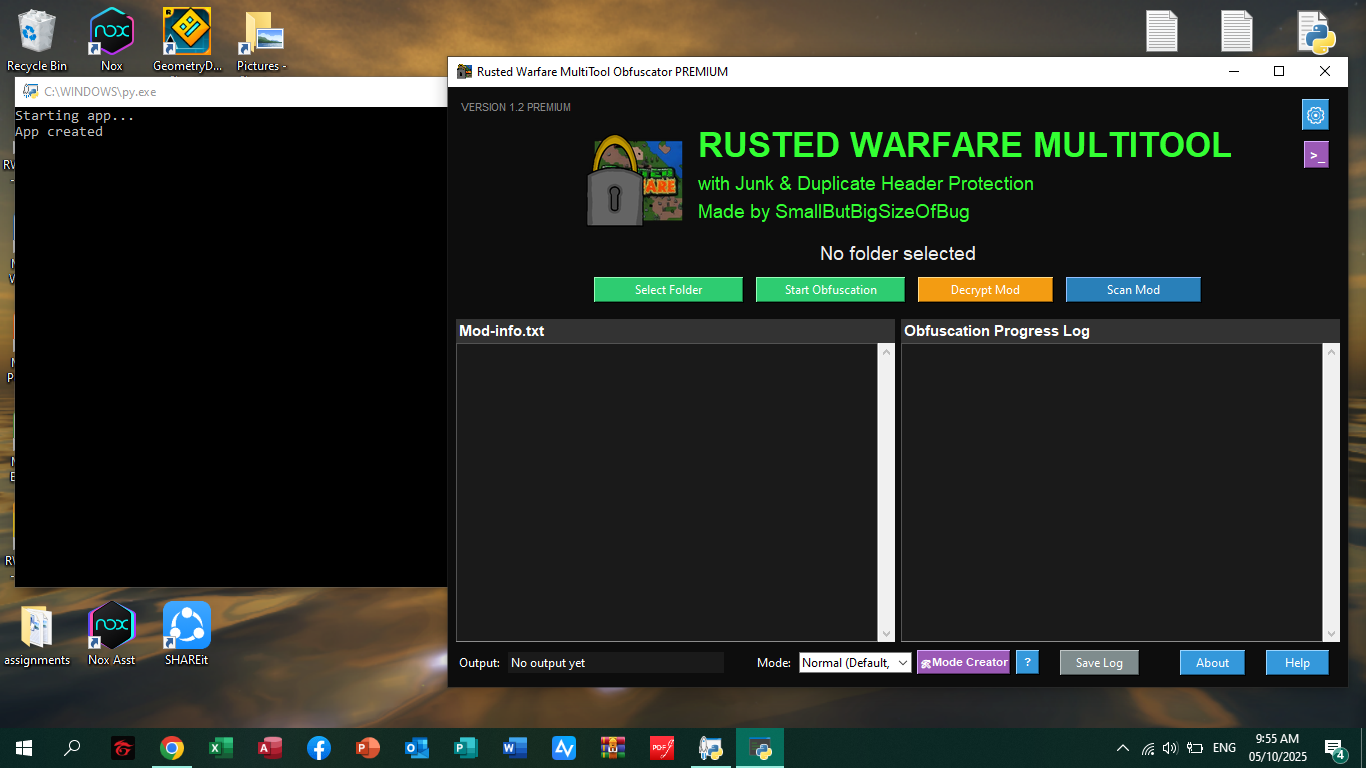Switch to the active Python window taskbar icon

pos(760,748)
